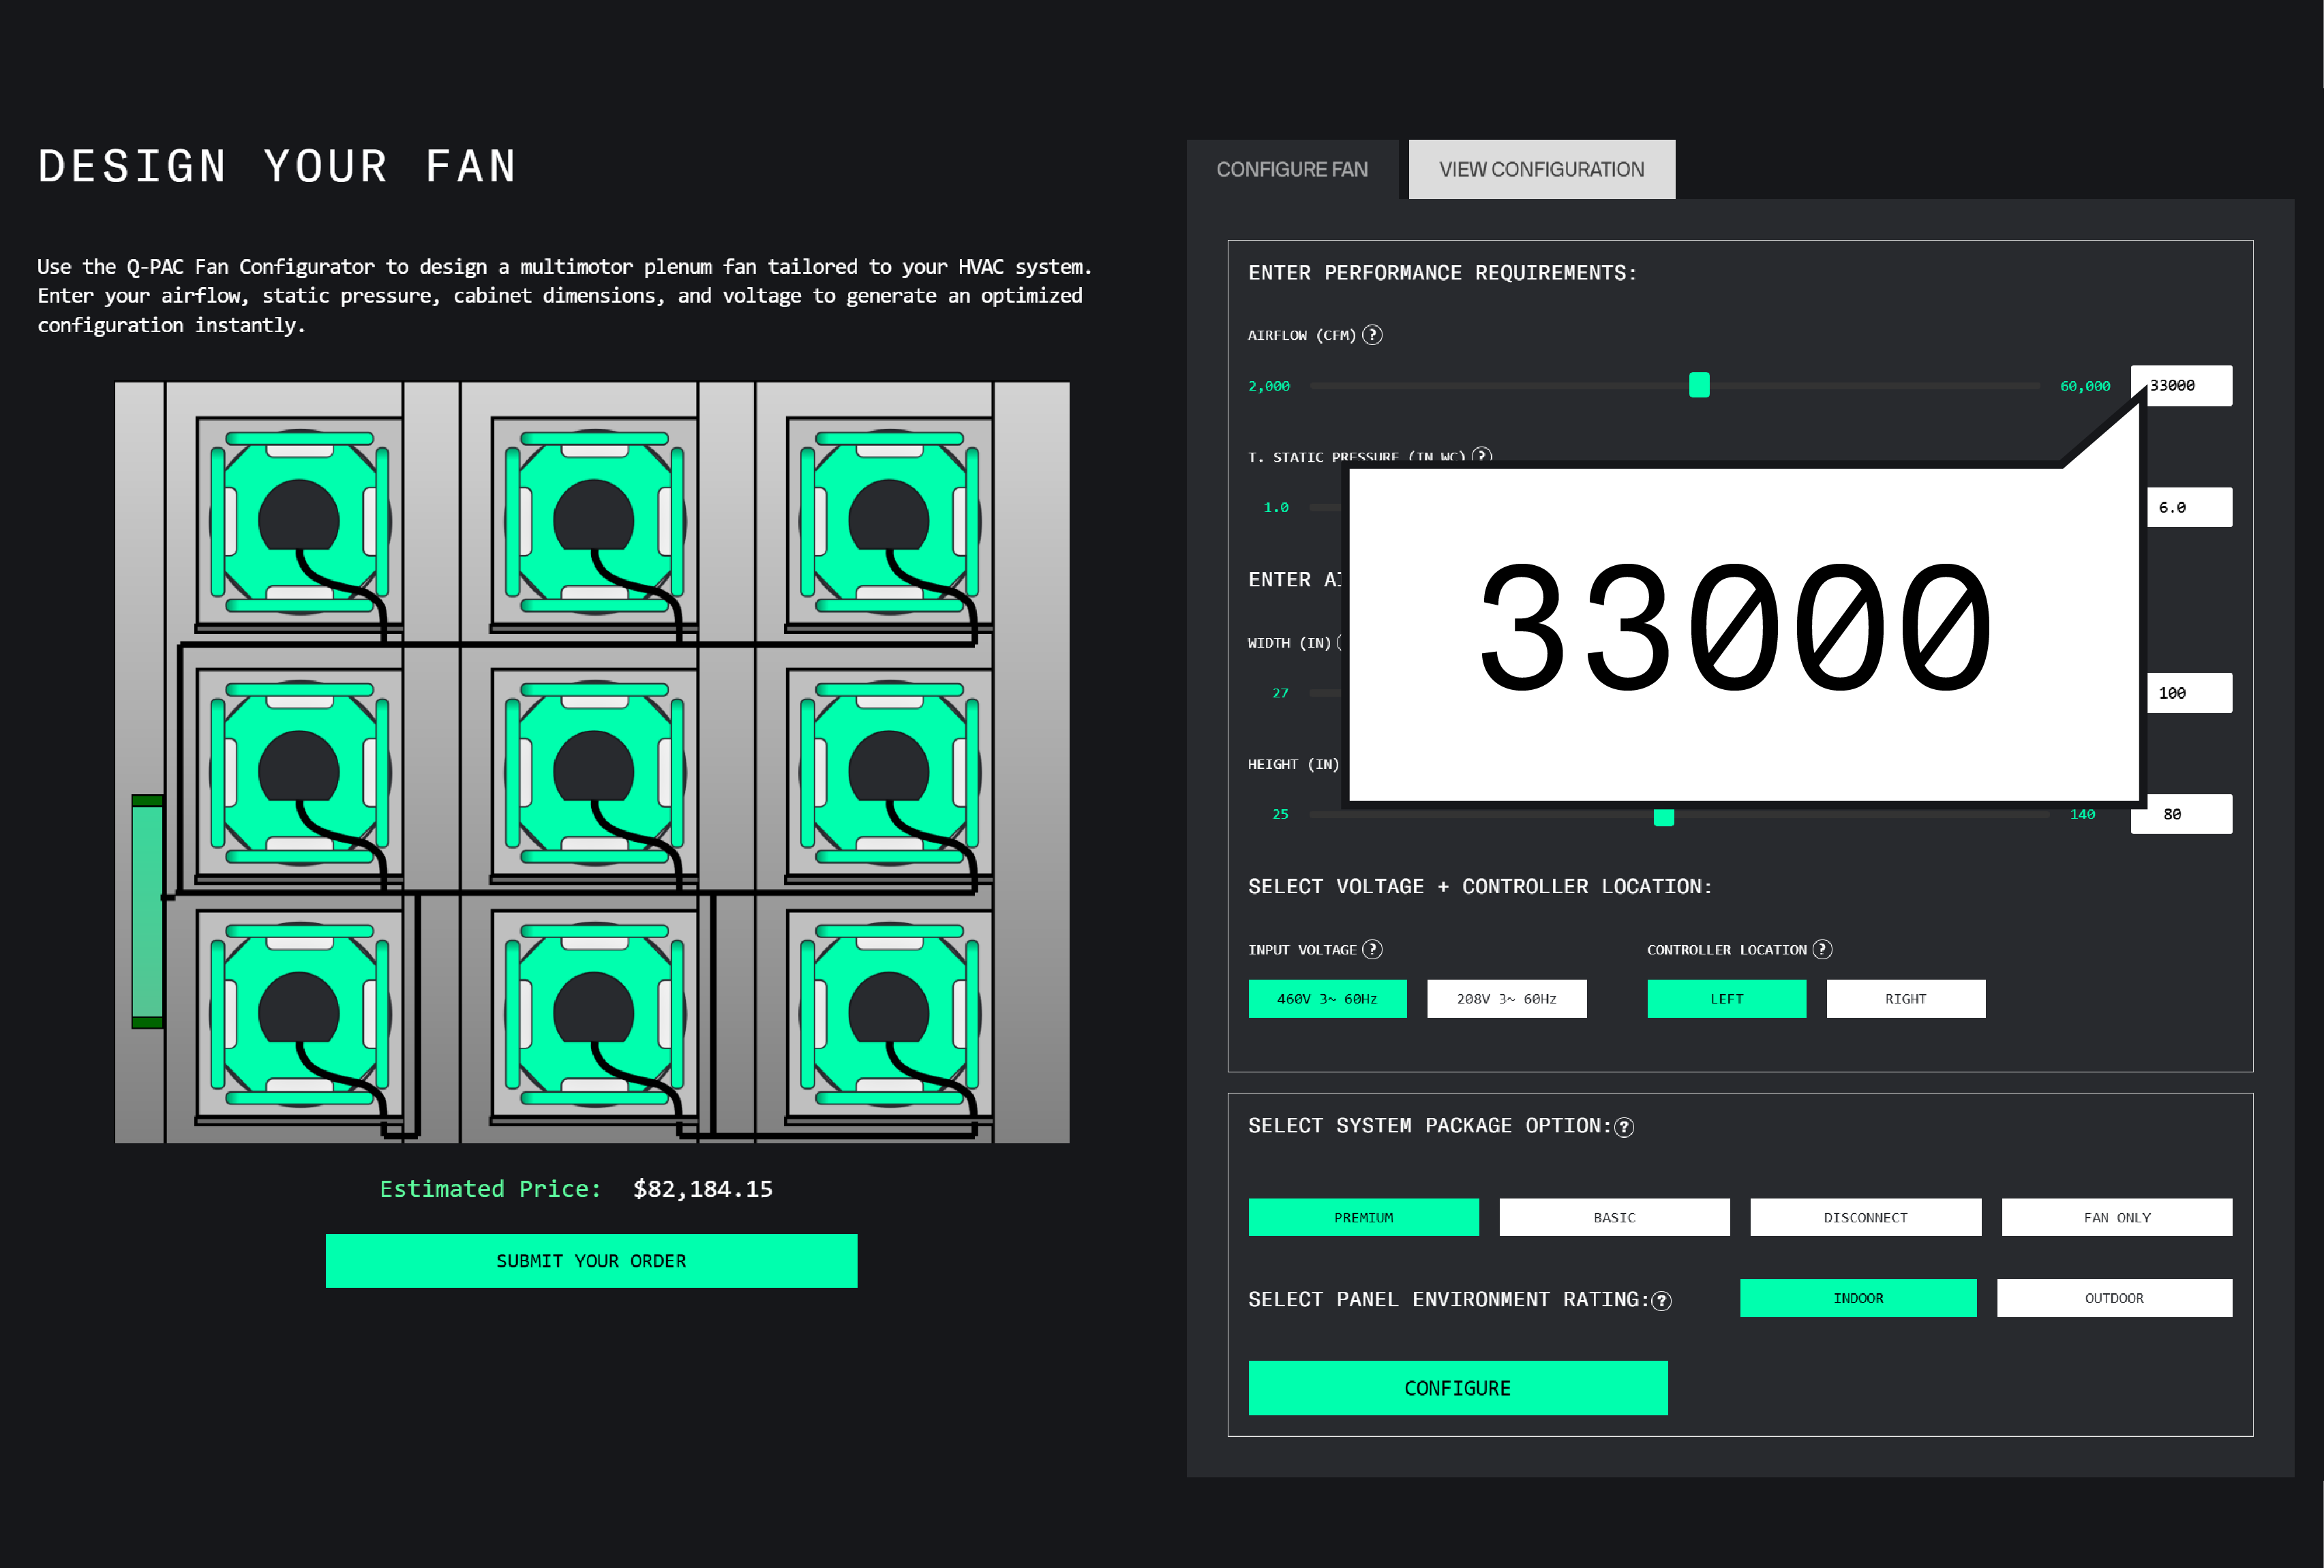Click the System Package Option help icon
Viewport: 2324px width, 1568px height.
coord(1624,1127)
